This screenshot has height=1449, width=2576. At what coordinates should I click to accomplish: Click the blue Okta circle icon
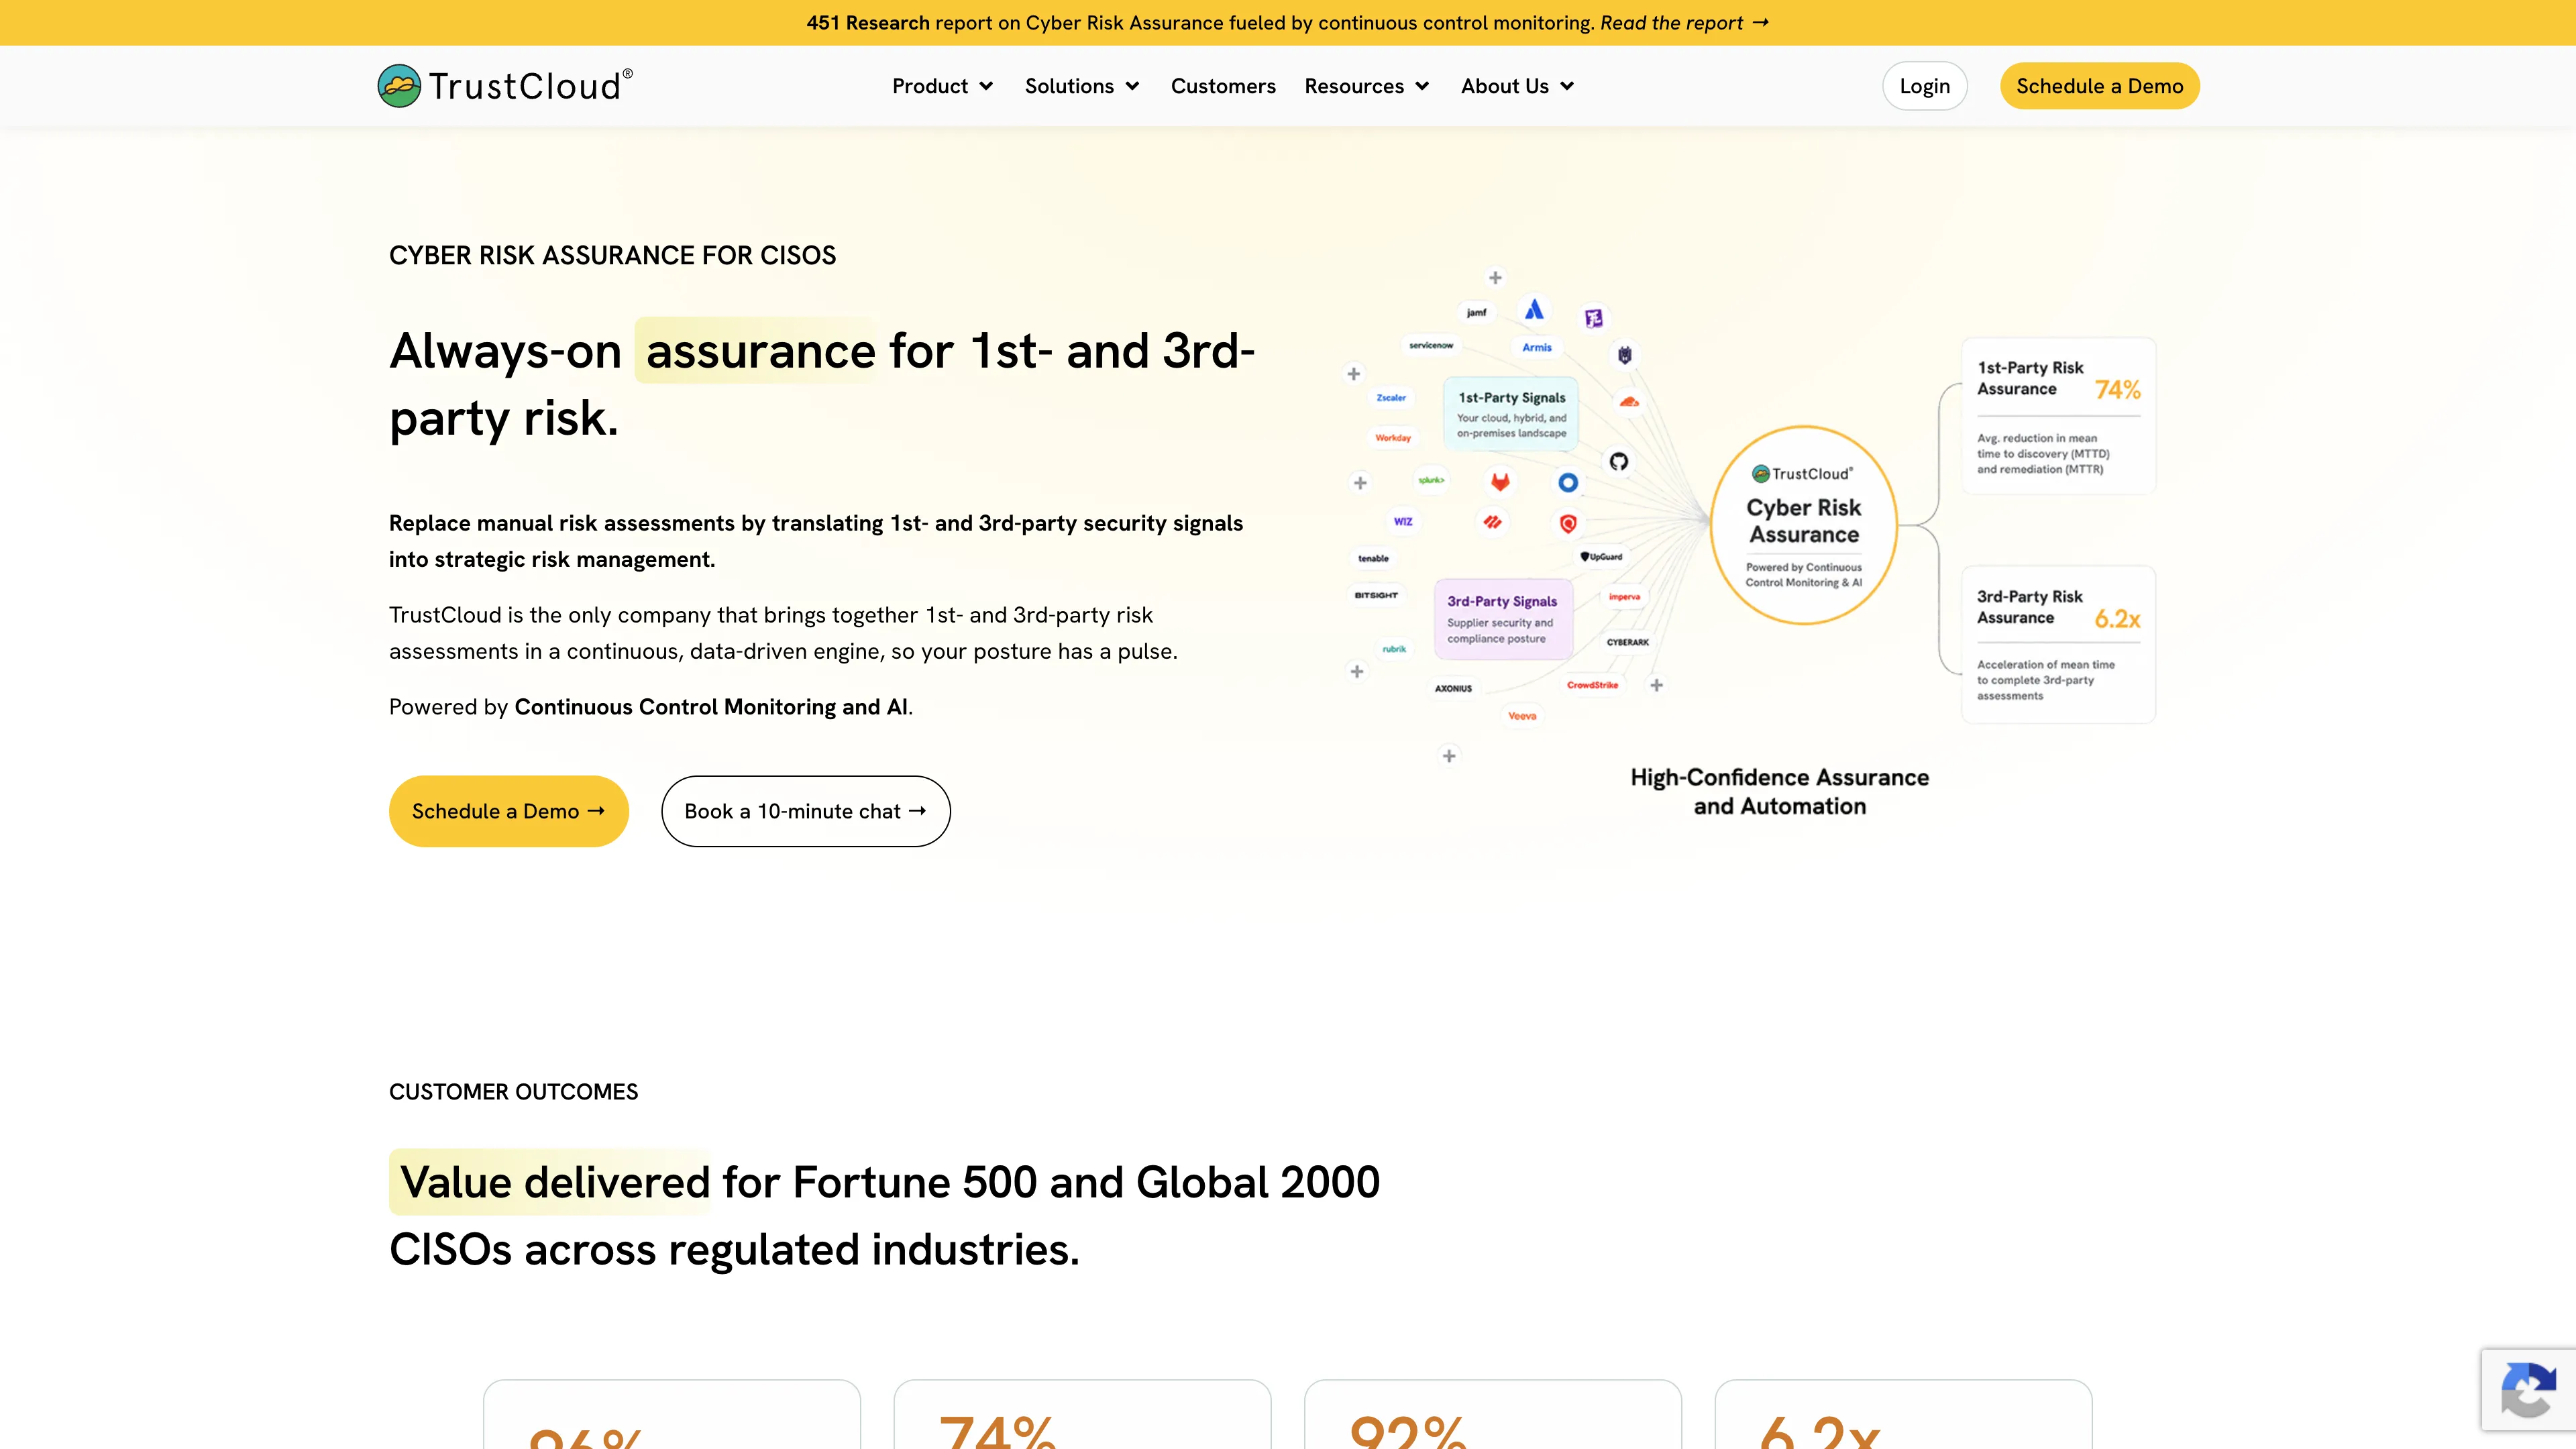pyautogui.click(x=1568, y=483)
